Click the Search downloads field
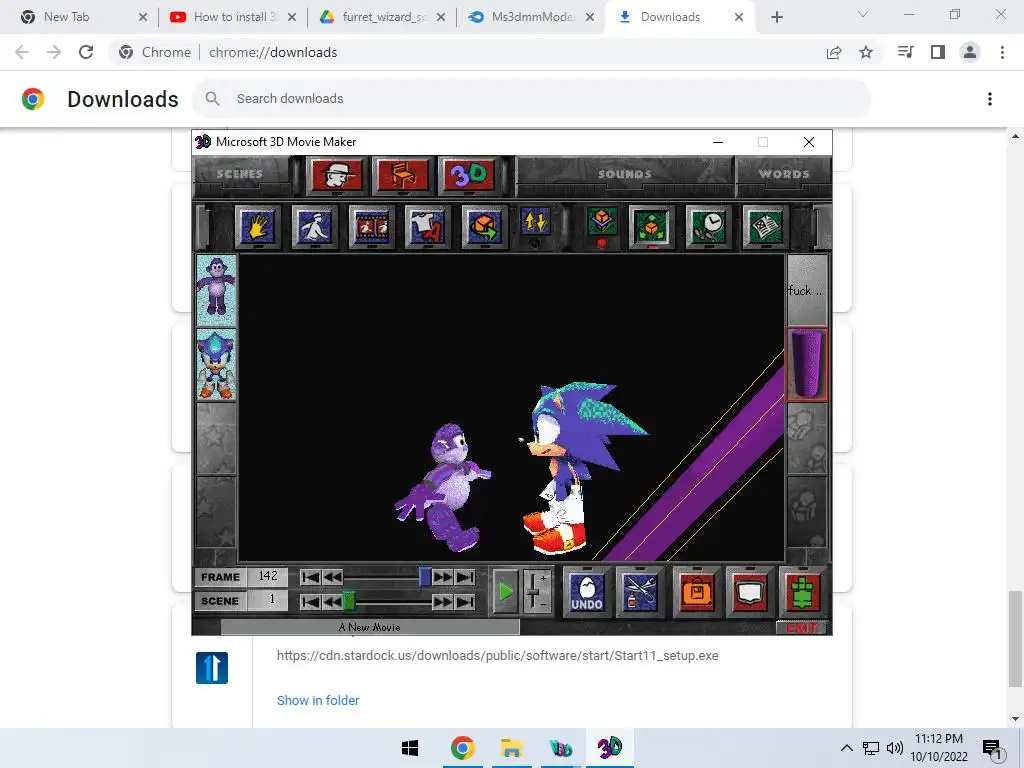 click(x=532, y=99)
